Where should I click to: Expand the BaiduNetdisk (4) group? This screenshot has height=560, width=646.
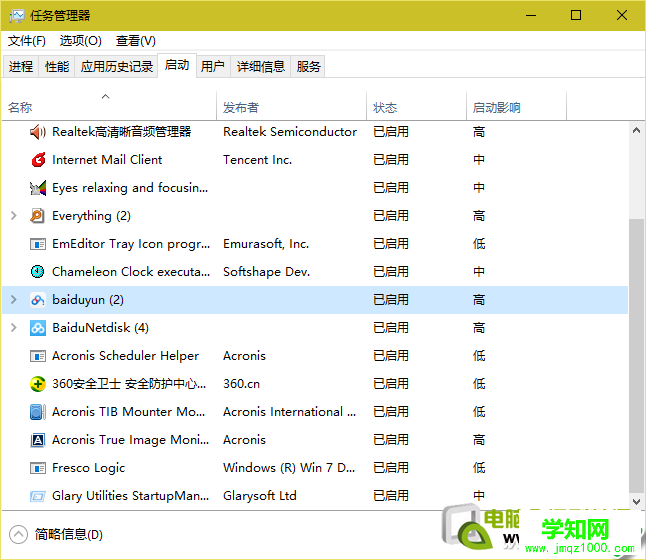pyautogui.click(x=13, y=328)
